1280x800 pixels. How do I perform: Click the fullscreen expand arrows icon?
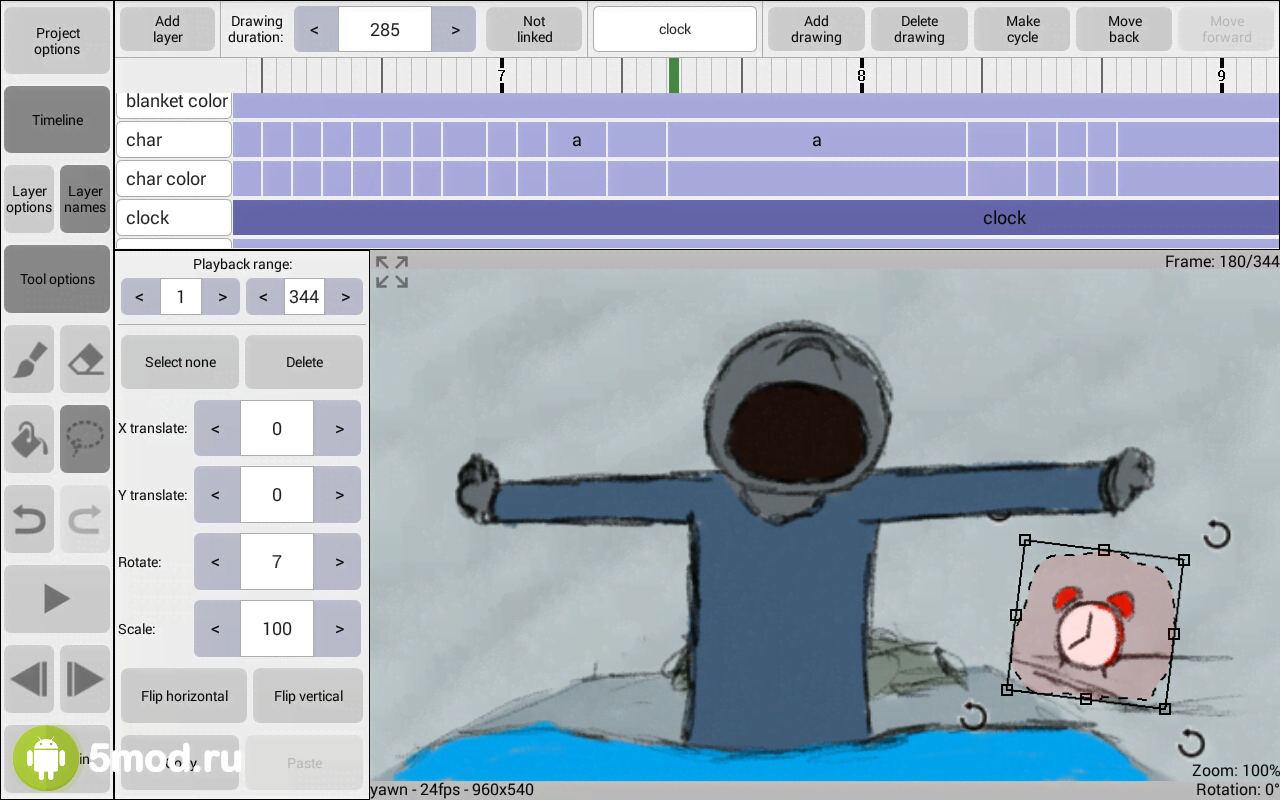coord(392,272)
